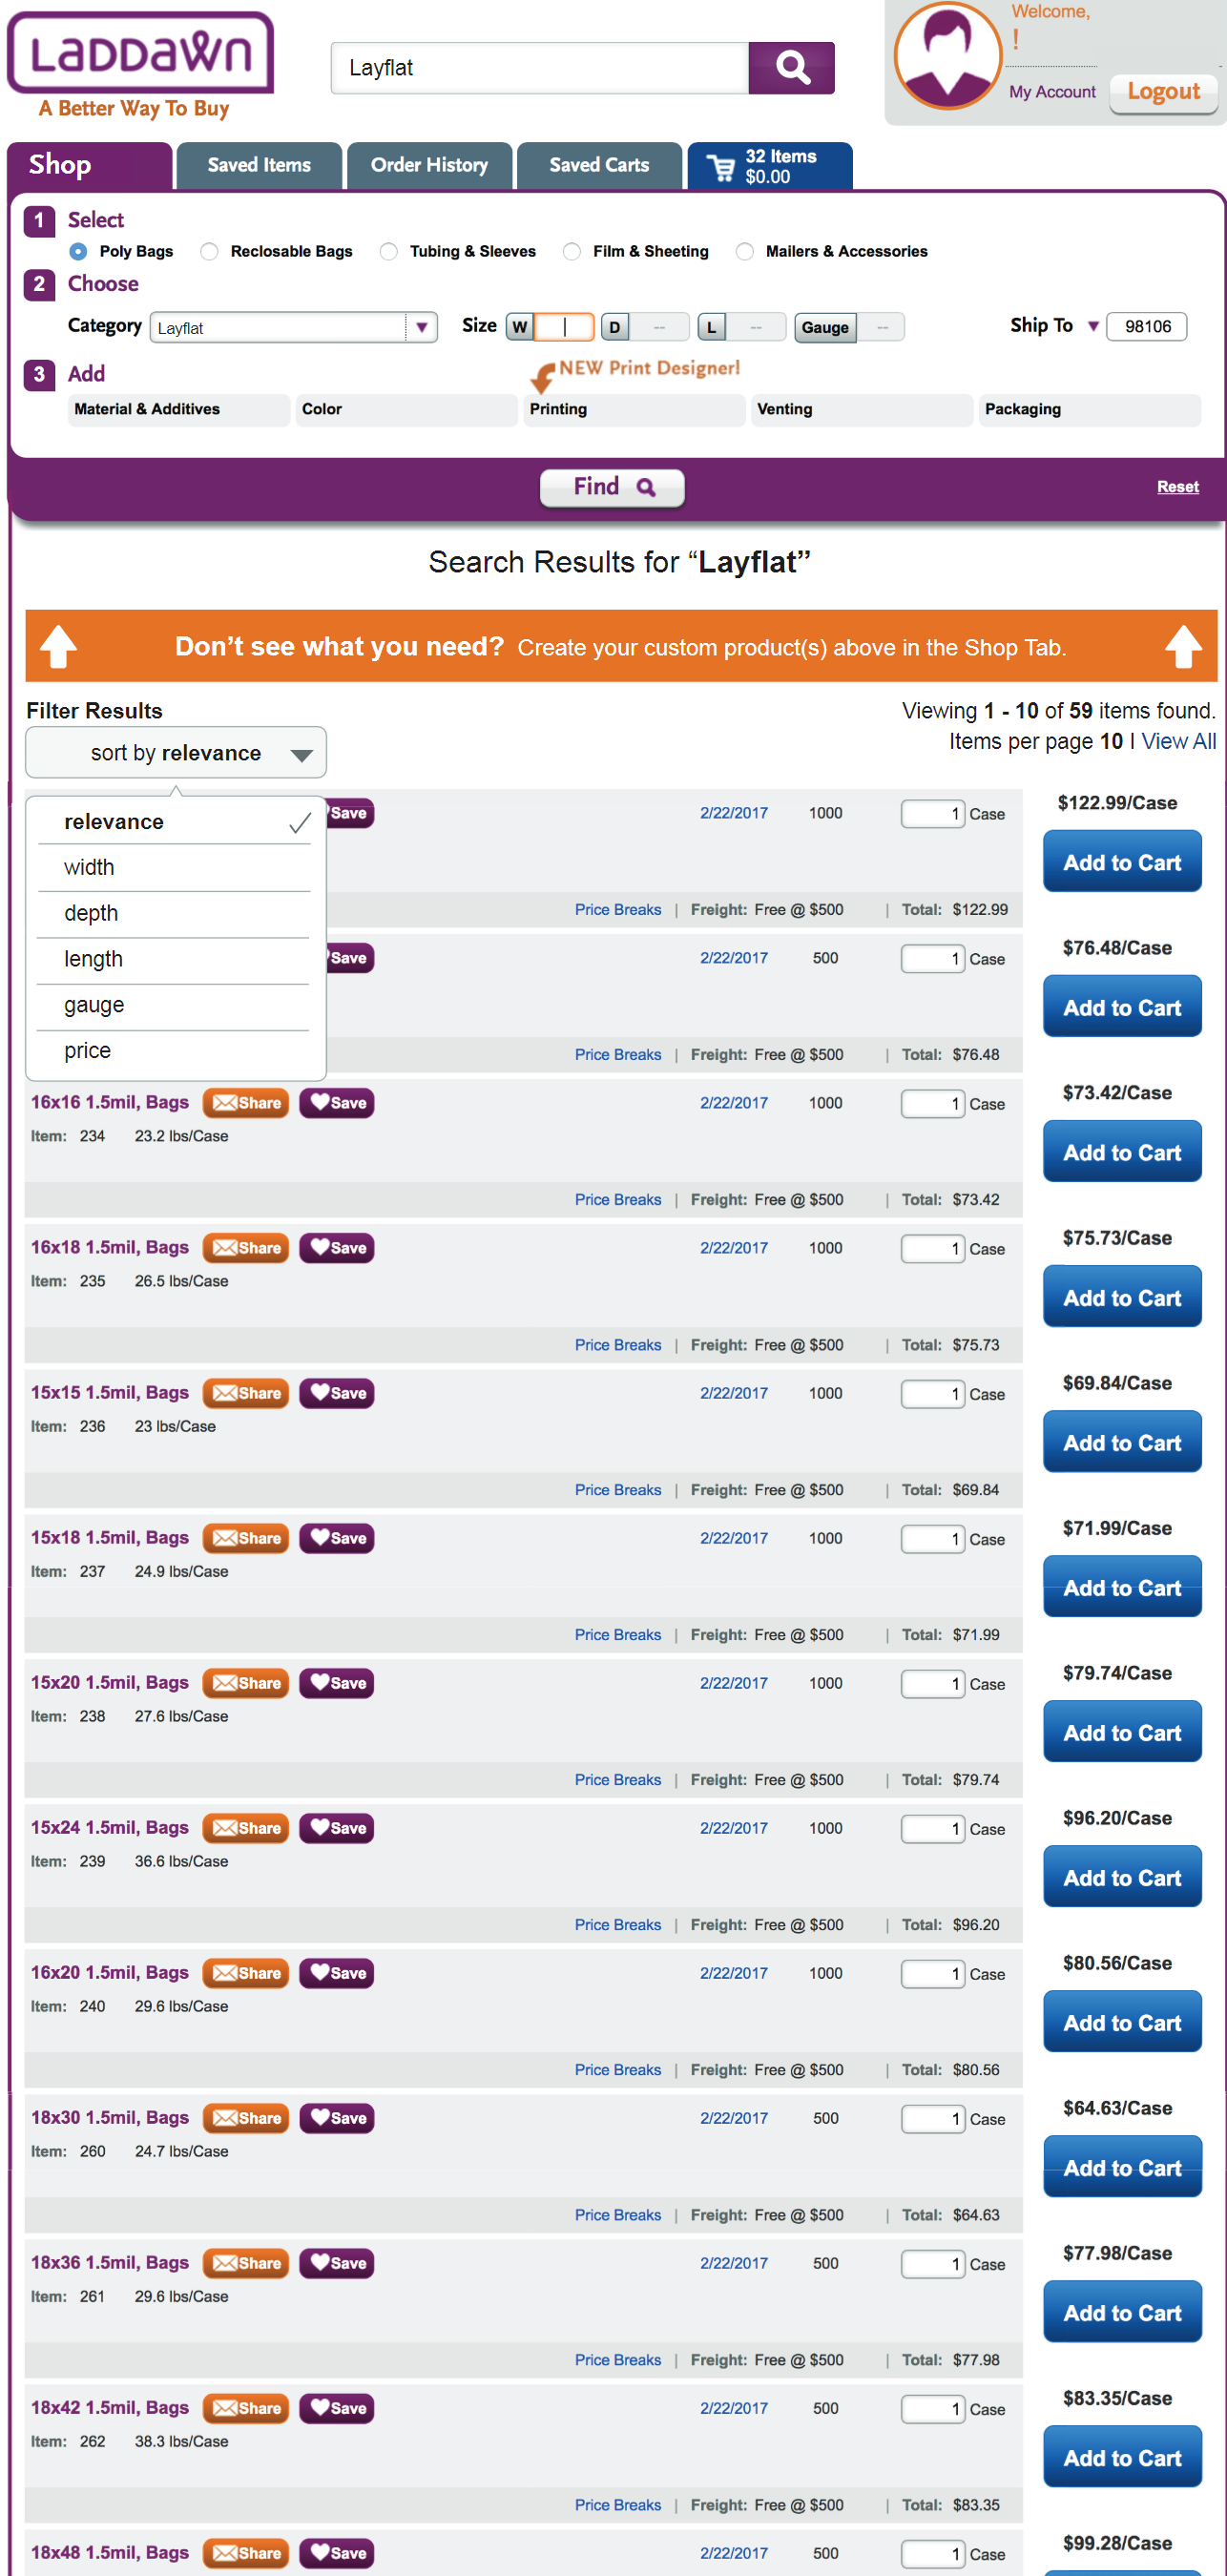The image size is (1227, 2576).
Task: Save the 15x15 1.5mil Bags item
Action: pyautogui.click(x=337, y=1393)
